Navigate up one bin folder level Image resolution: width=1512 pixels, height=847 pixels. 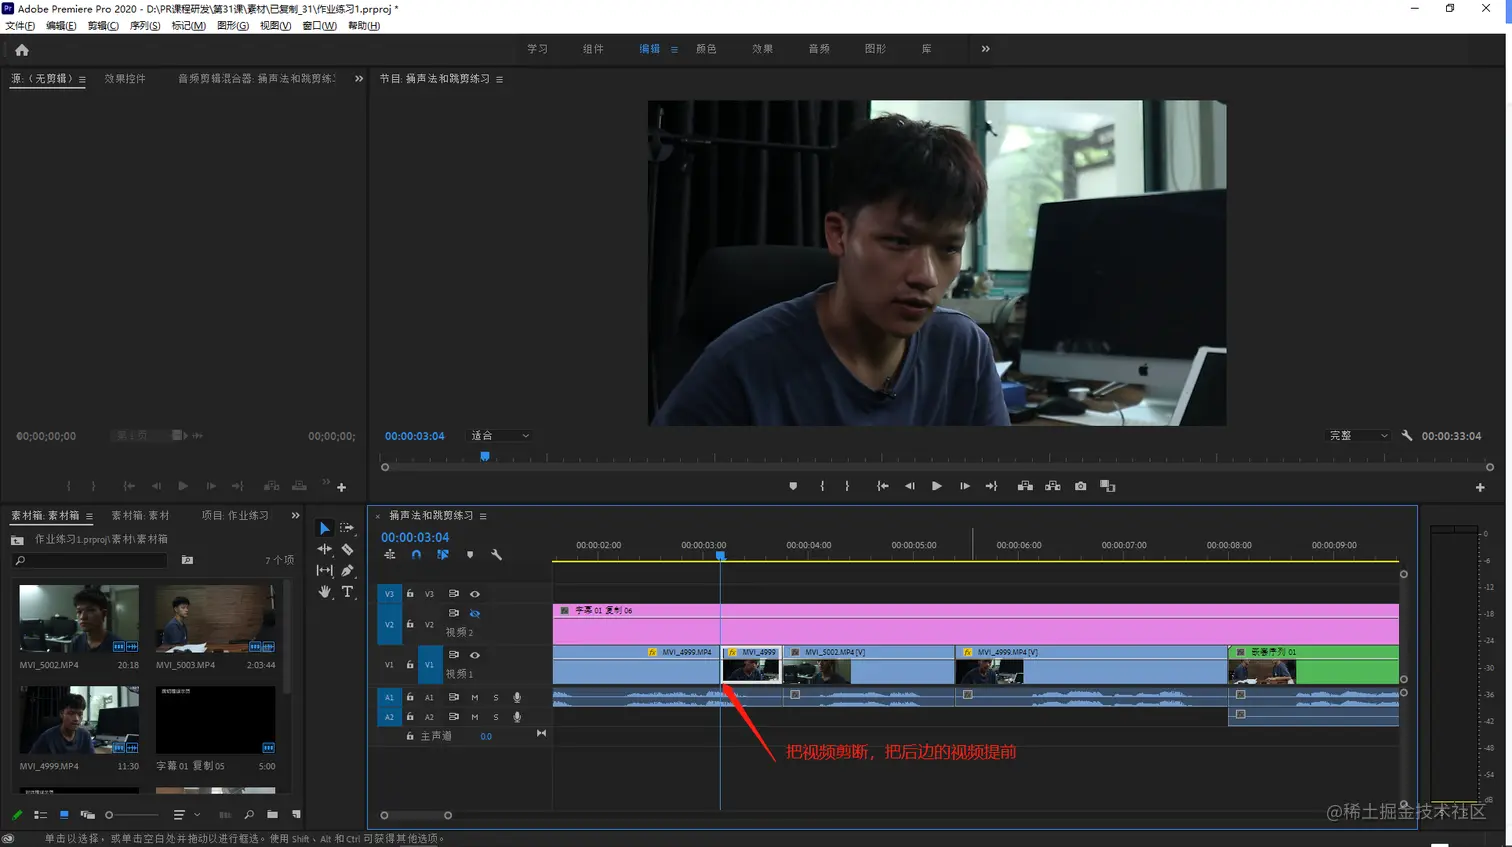(x=17, y=540)
